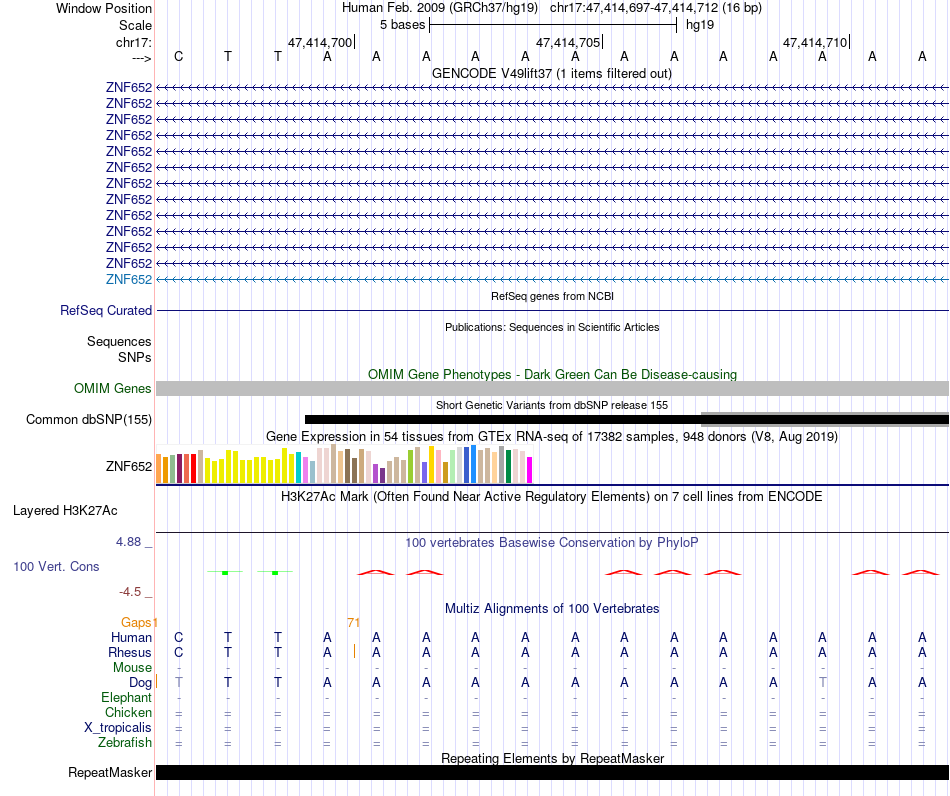This screenshot has height=796, width=950.
Task: Open the GENCODE V49lift37 track title
Action: click(552, 73)
